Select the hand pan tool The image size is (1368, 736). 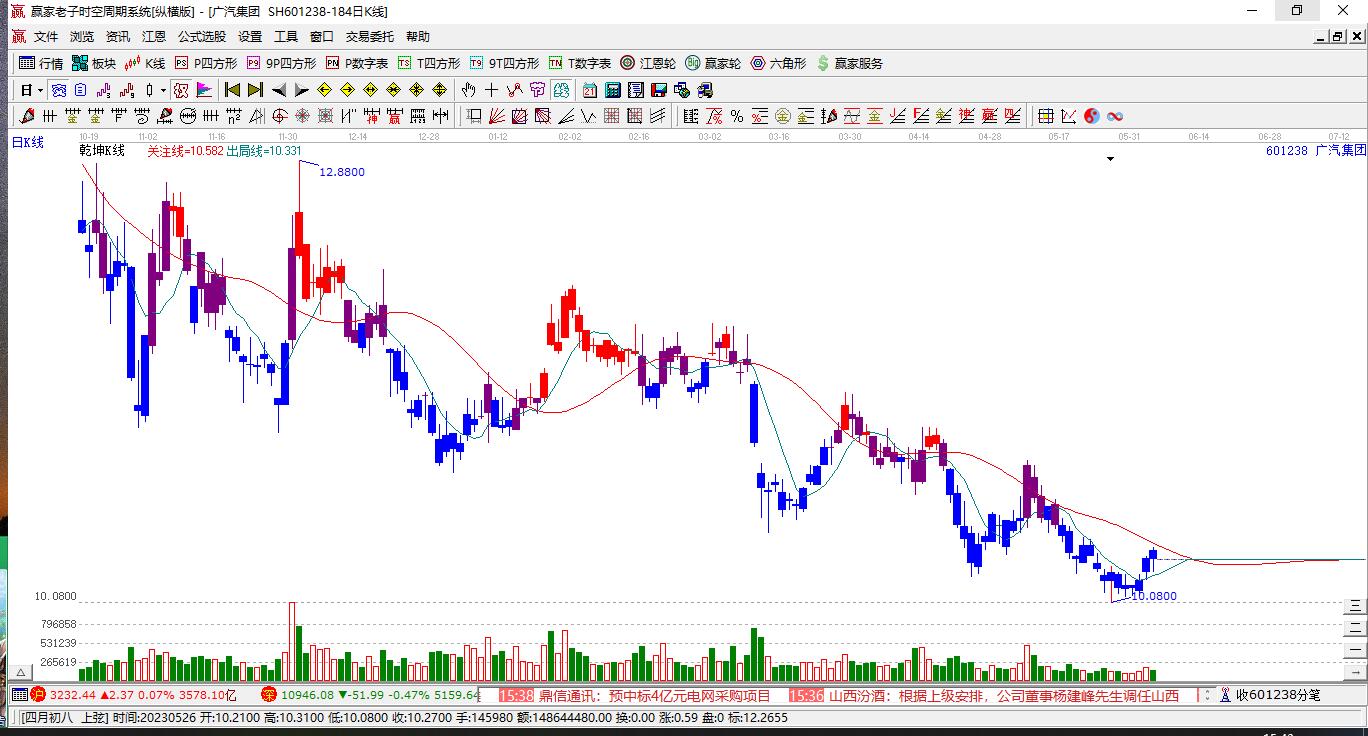click(468, 90)
